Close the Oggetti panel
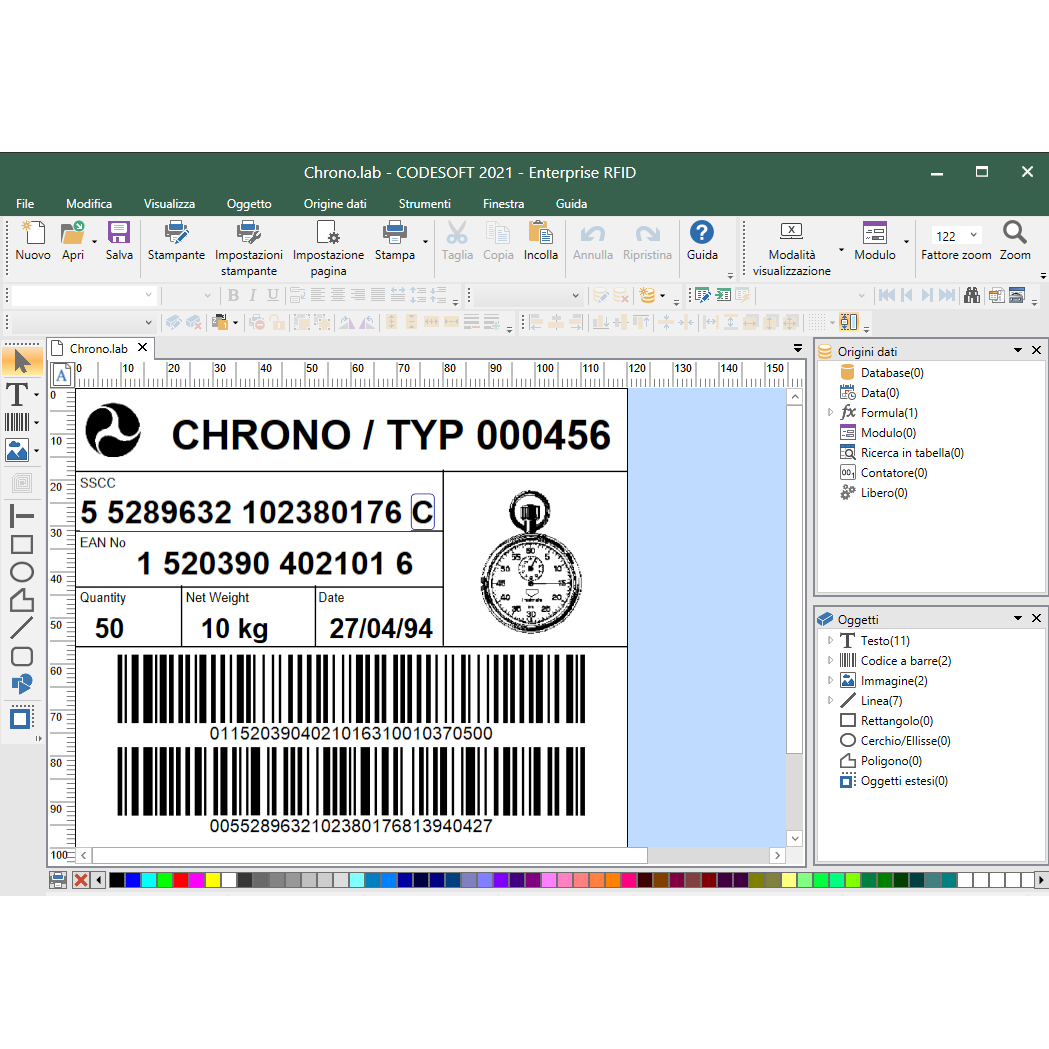1049x1049 pixels. click(1036, 619)
